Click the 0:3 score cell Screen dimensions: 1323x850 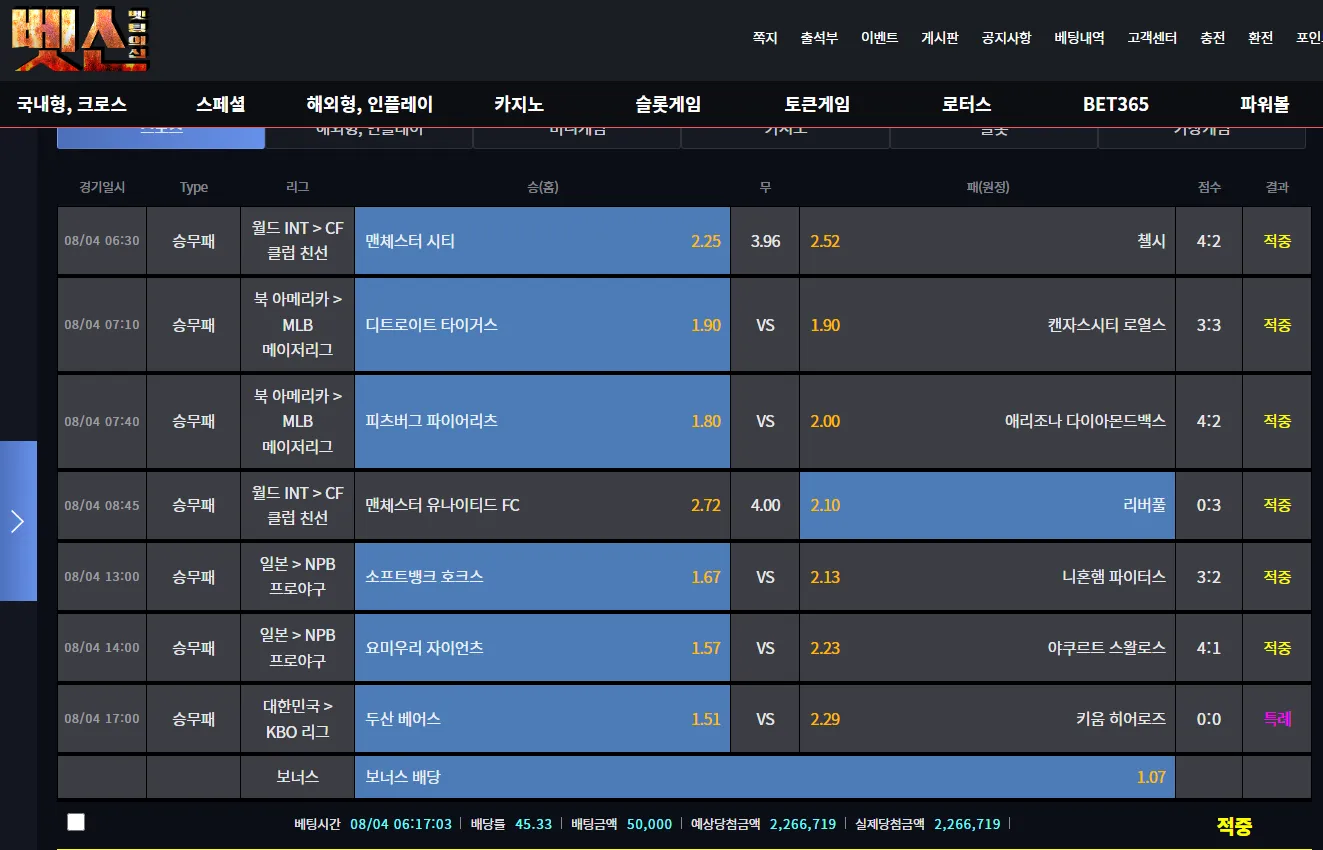point(1209,505)
